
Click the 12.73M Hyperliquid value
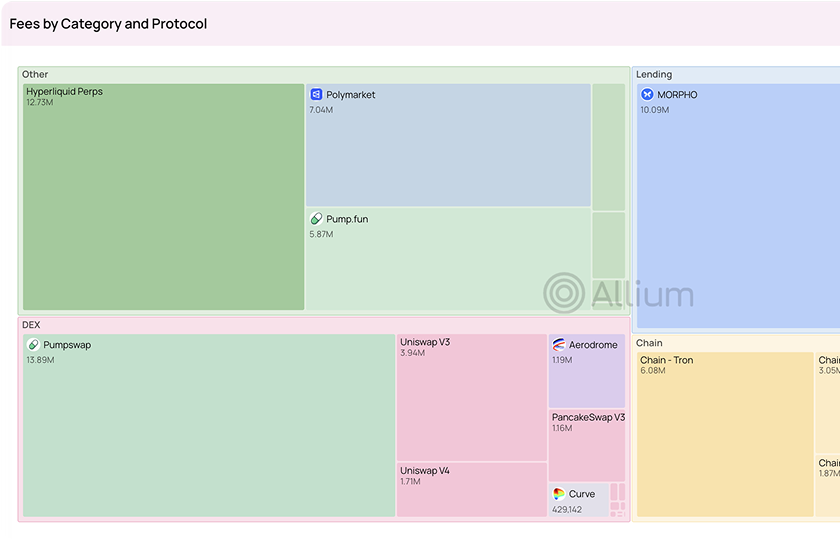tap(40, 102)
